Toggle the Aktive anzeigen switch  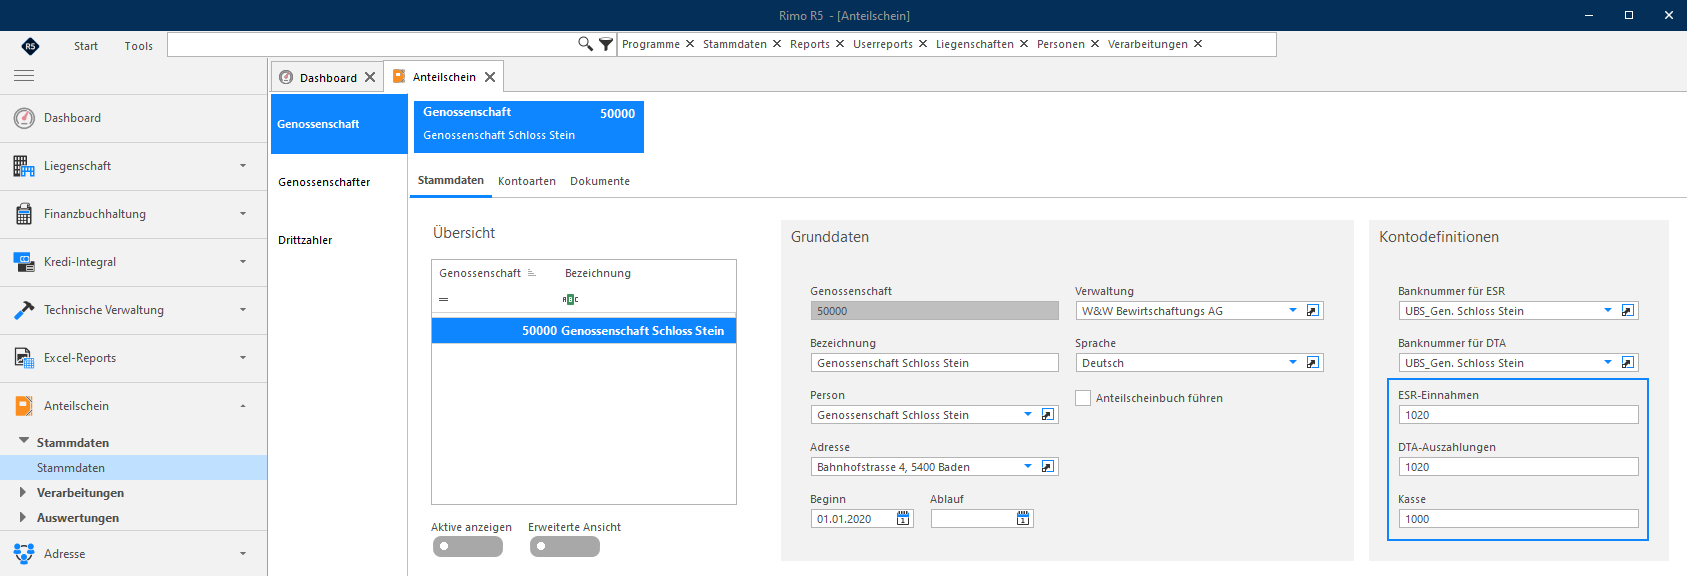pos(468,546)
